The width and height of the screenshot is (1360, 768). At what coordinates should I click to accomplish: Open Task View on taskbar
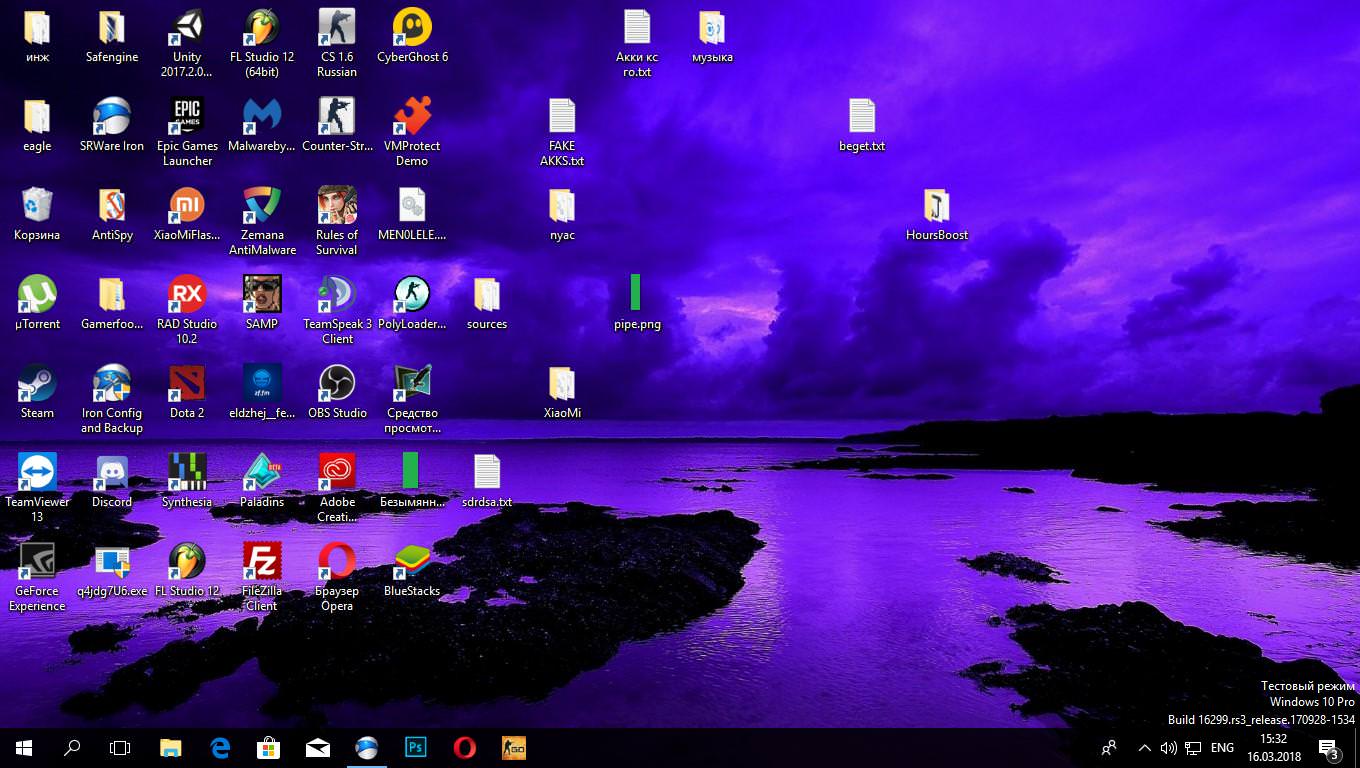tap(120, 747)
